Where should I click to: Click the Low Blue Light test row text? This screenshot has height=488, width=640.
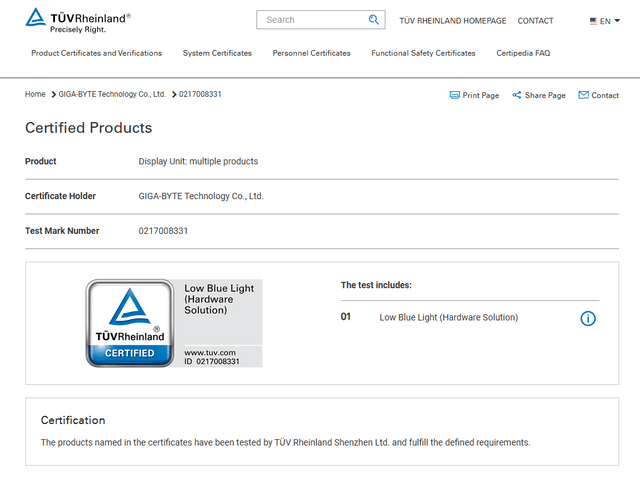449,317
